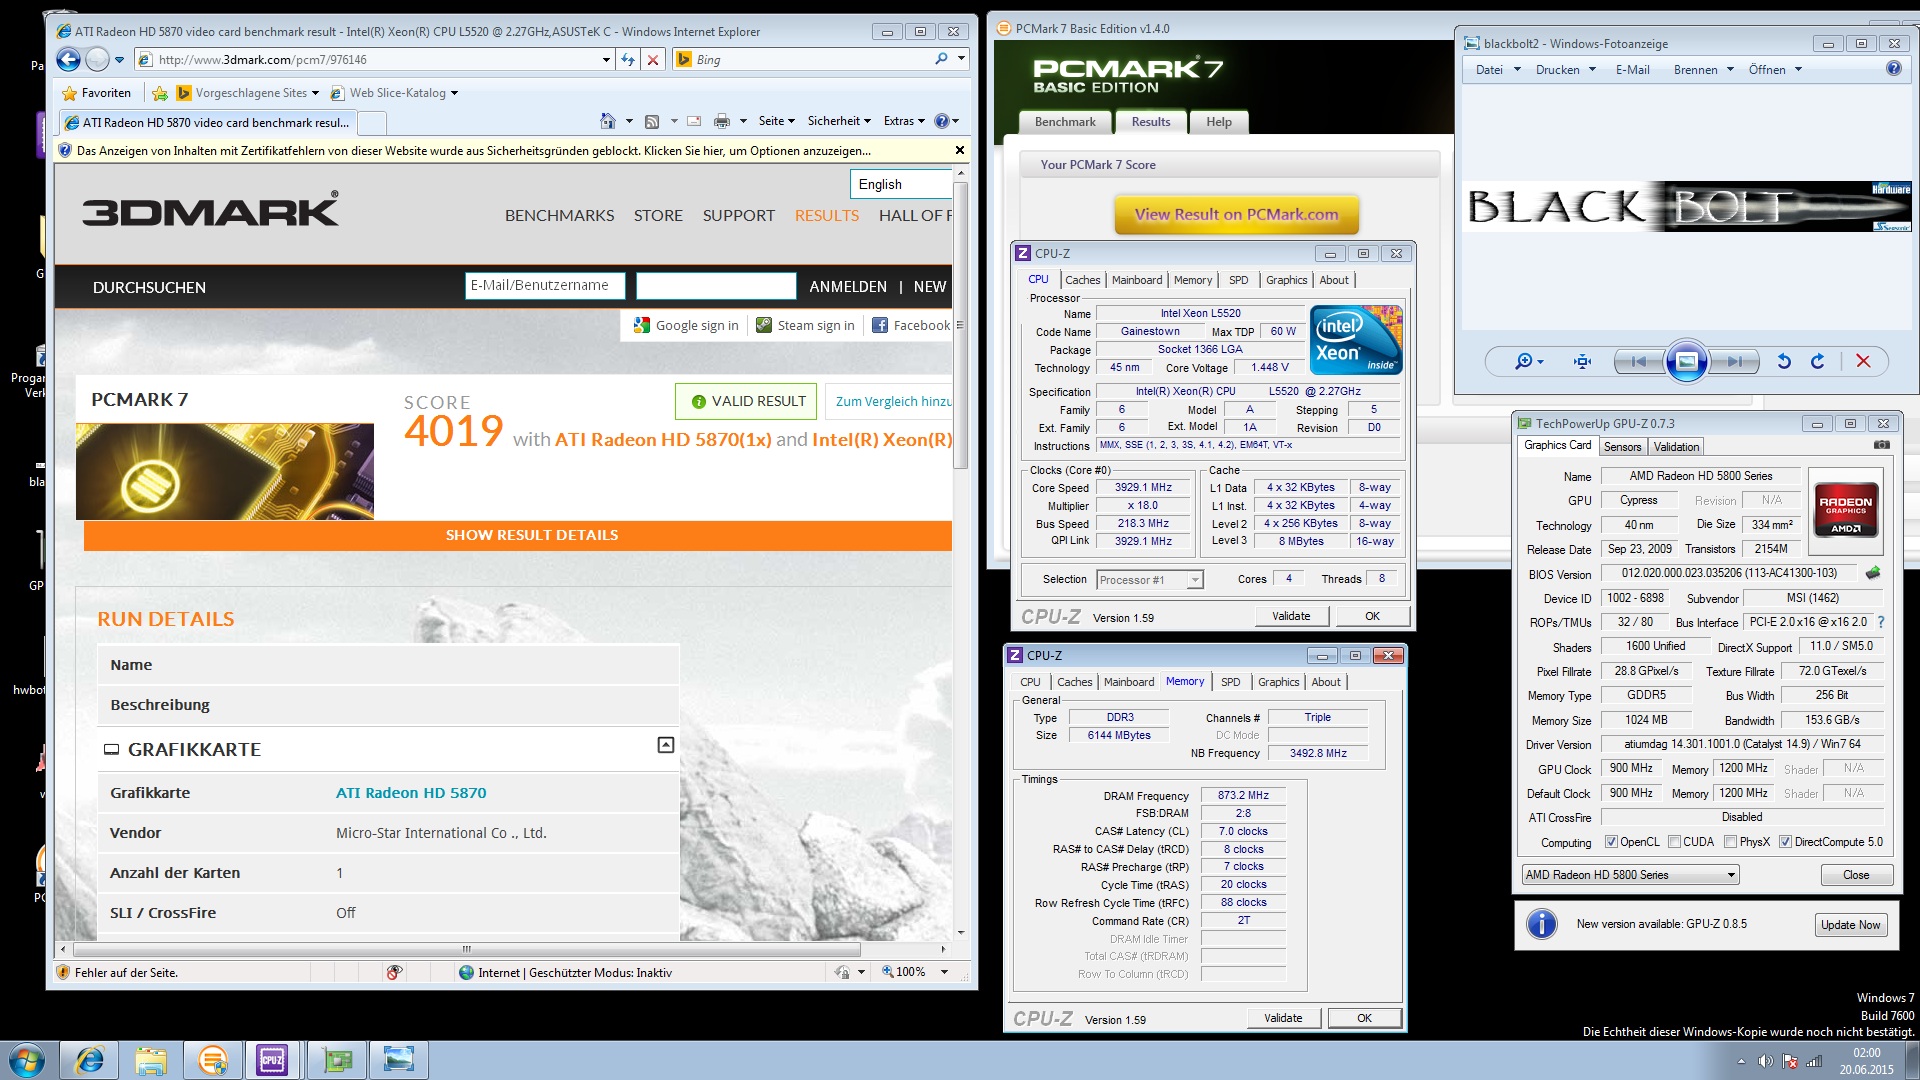Click SHOW RESULT DETAILS orange bar
Viewport: 1920px width, 1080px height.
point(518,535)
